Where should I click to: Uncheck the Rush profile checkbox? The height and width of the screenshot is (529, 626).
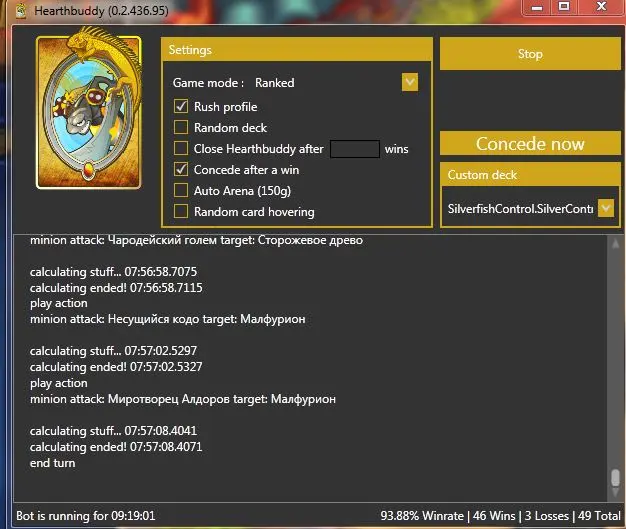[181, 106]
